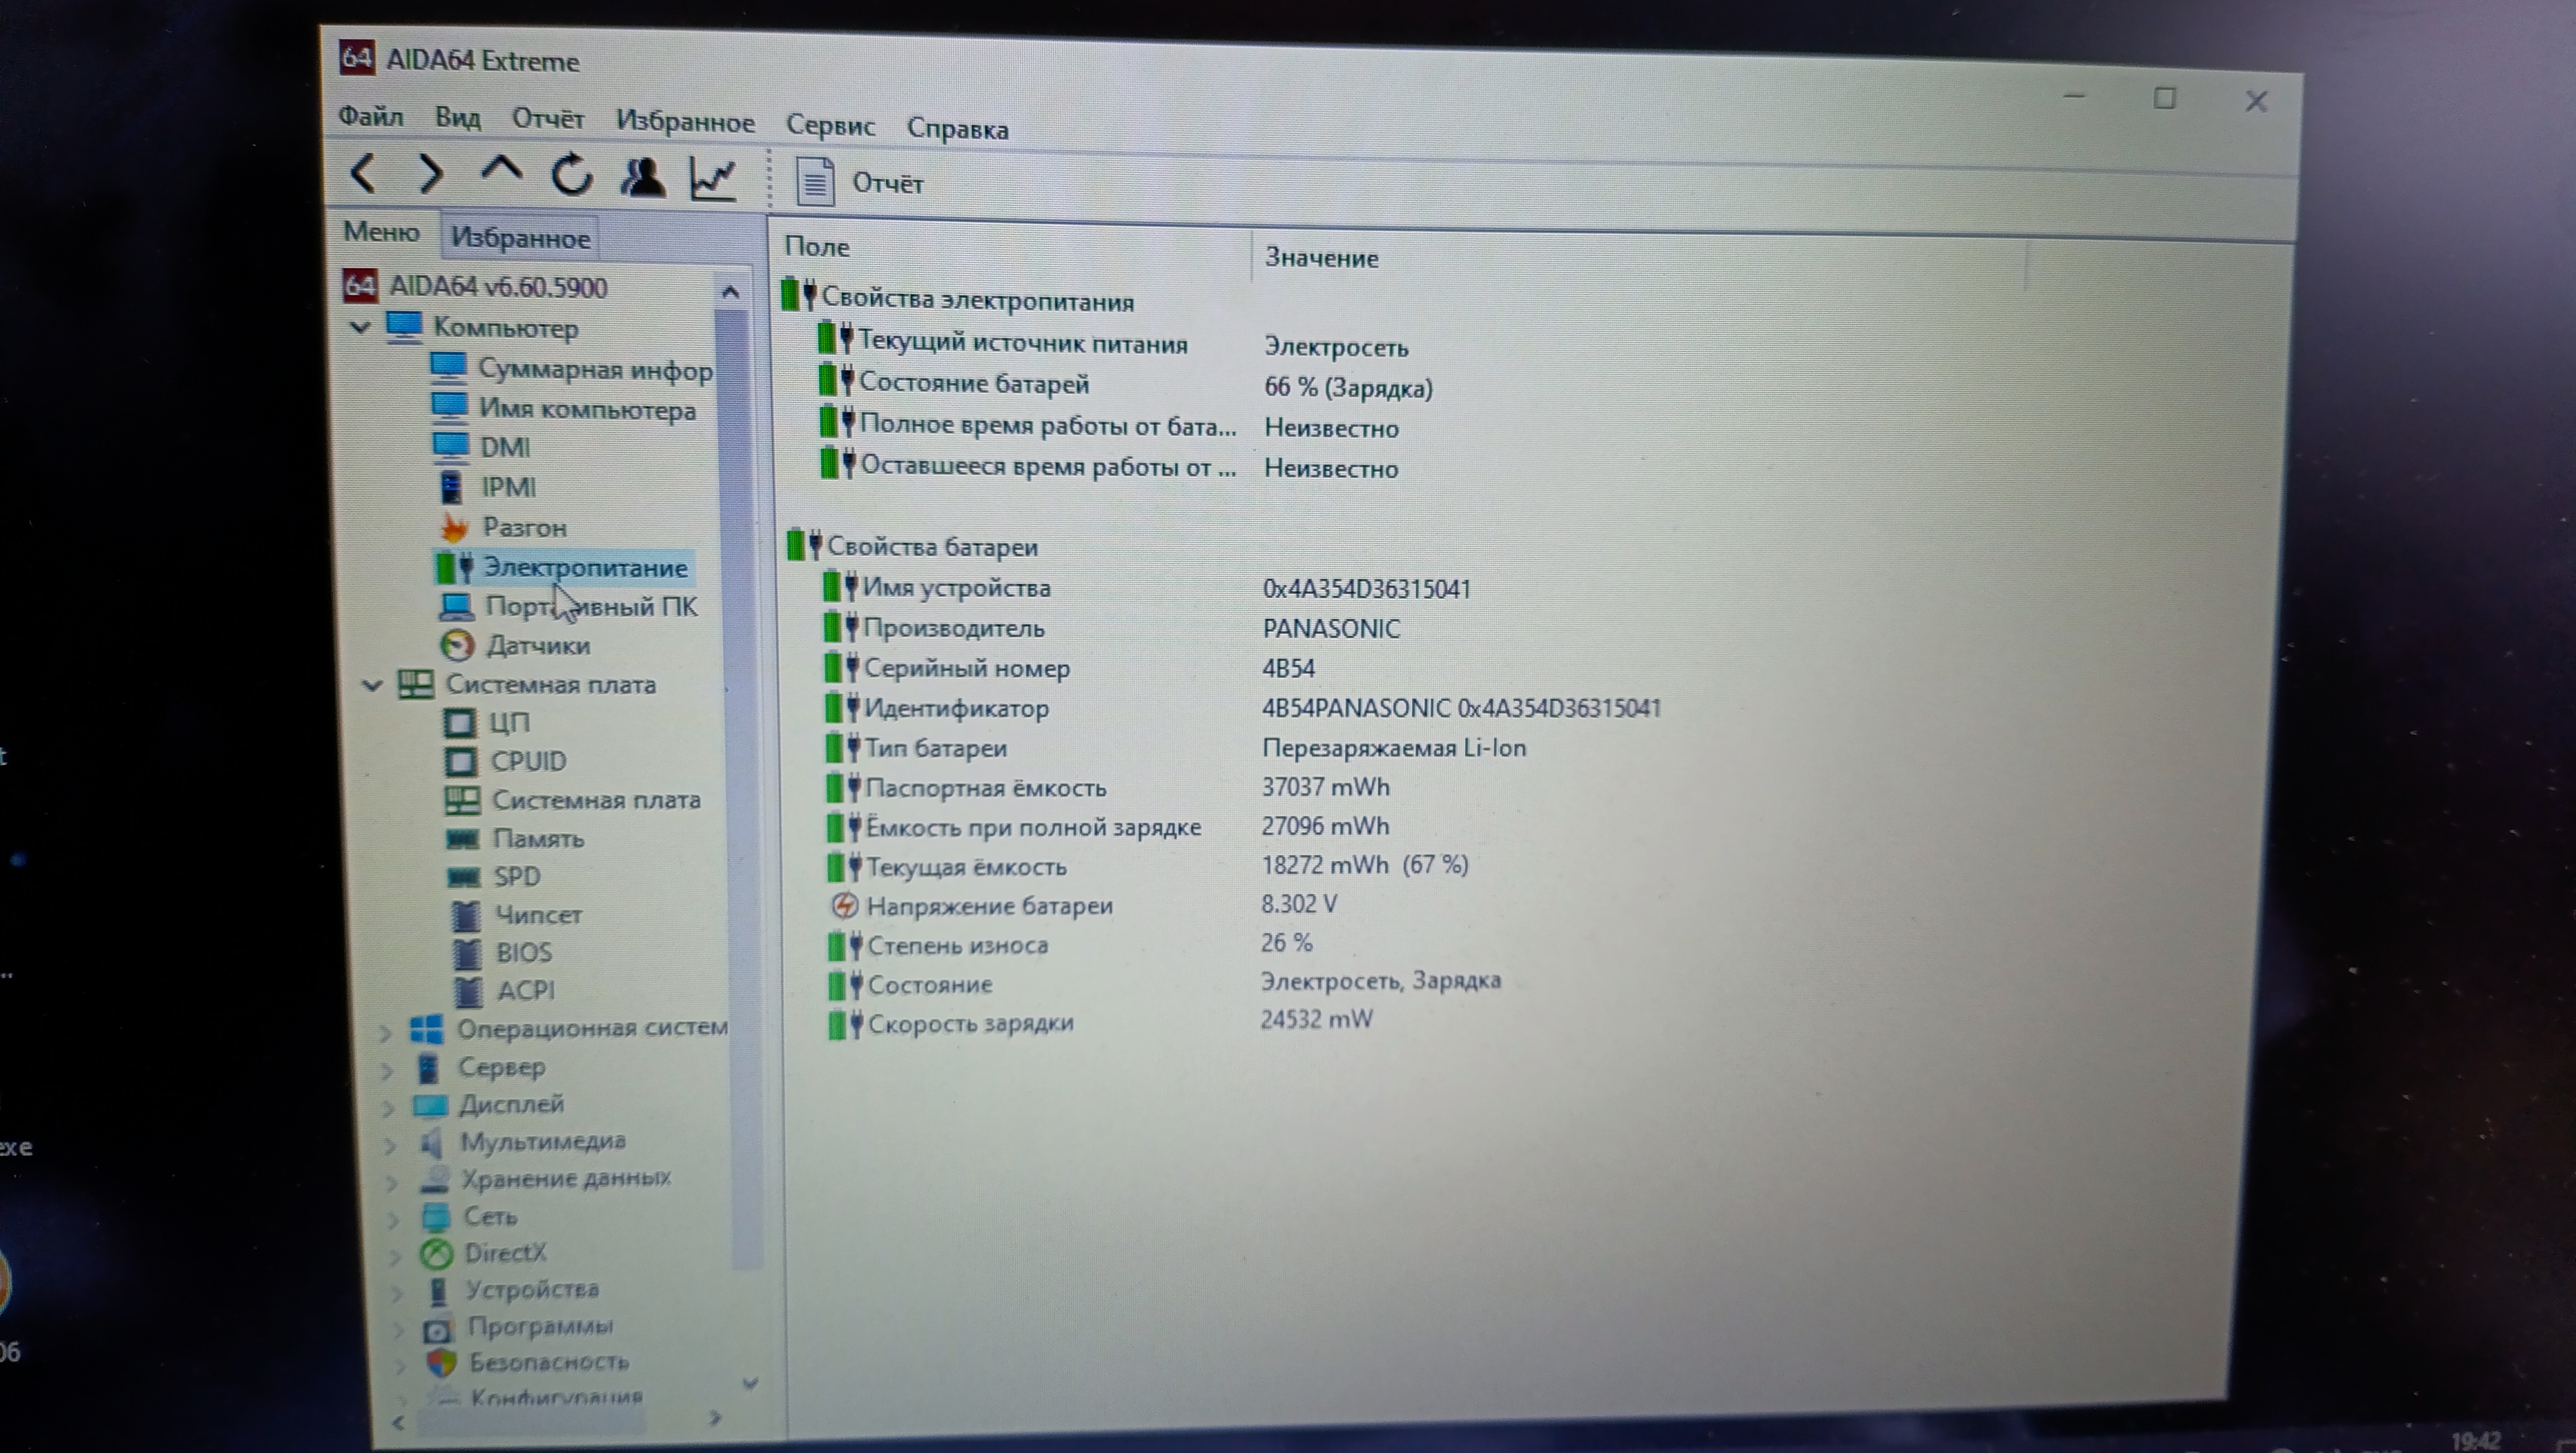The height and width of the screenshot is (1453, 2576).
Task: Collapse the top-level Системная плата tree node
Action: [373, 685]
